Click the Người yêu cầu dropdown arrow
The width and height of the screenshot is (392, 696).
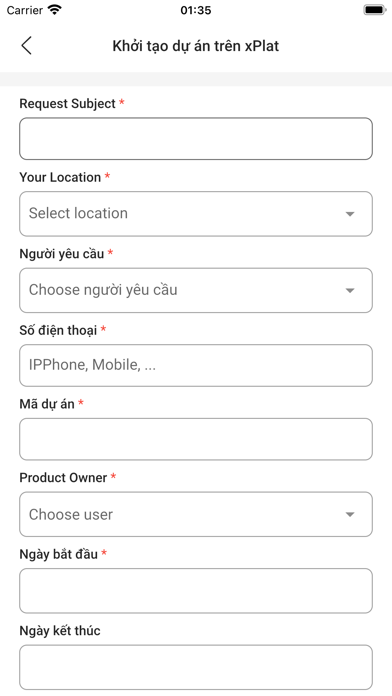tap(350, 290)
